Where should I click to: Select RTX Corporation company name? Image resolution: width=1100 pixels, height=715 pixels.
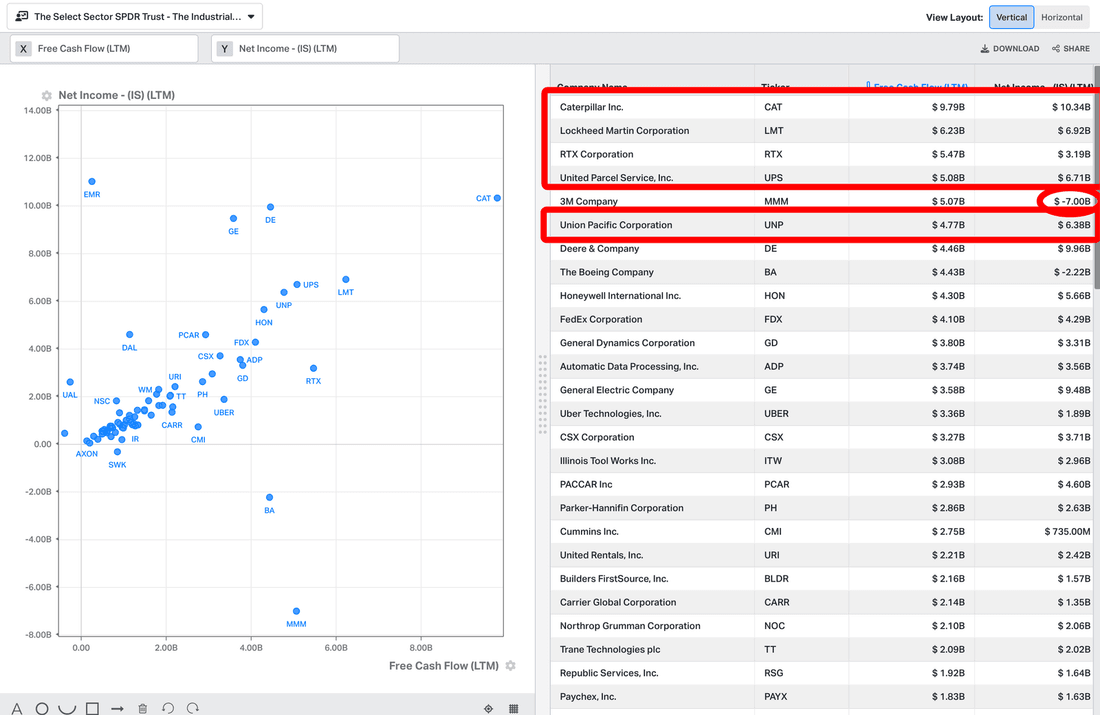coord(596,154)
